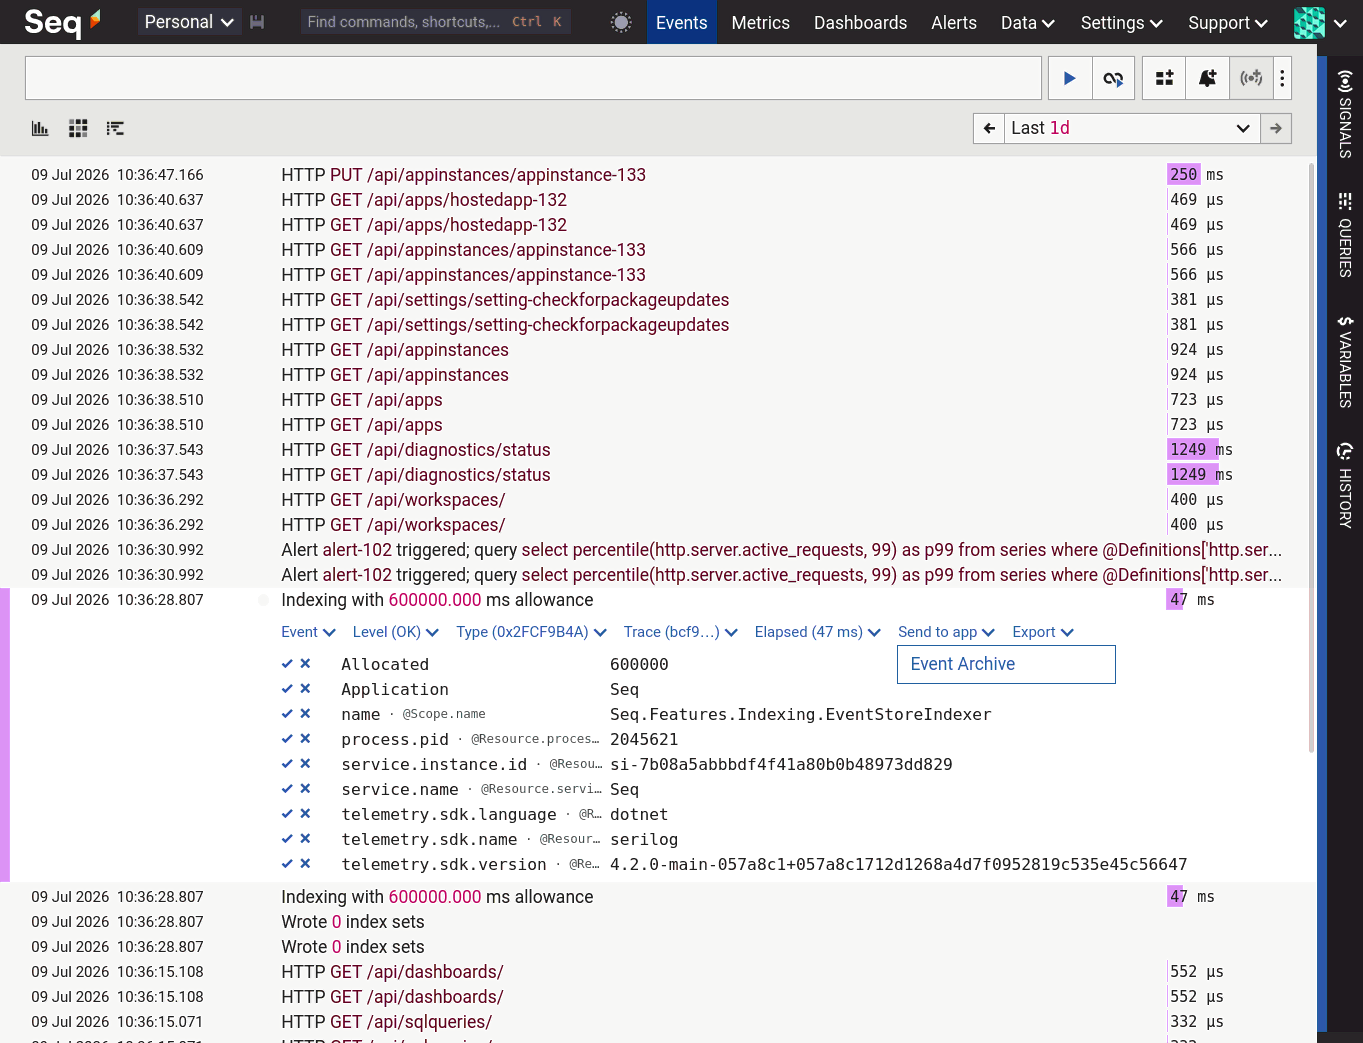Open the Queries side panel
Screen dimensions: 1363x1043
click(1345, 235)
